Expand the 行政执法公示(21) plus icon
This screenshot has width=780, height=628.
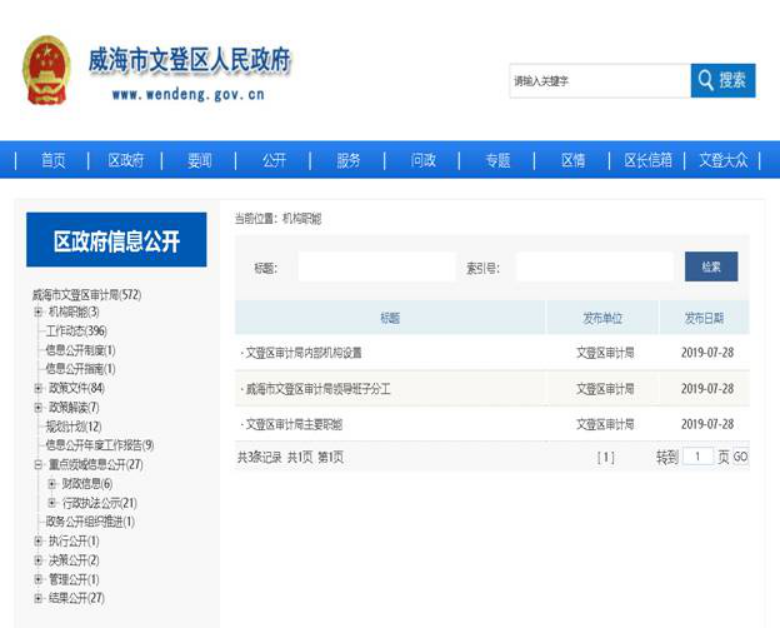[52, 503]
